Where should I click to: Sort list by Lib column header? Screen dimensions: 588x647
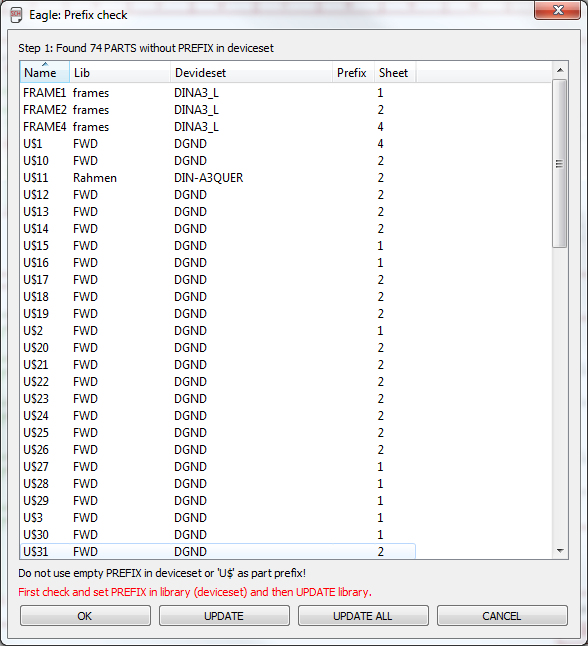(120, 72)
